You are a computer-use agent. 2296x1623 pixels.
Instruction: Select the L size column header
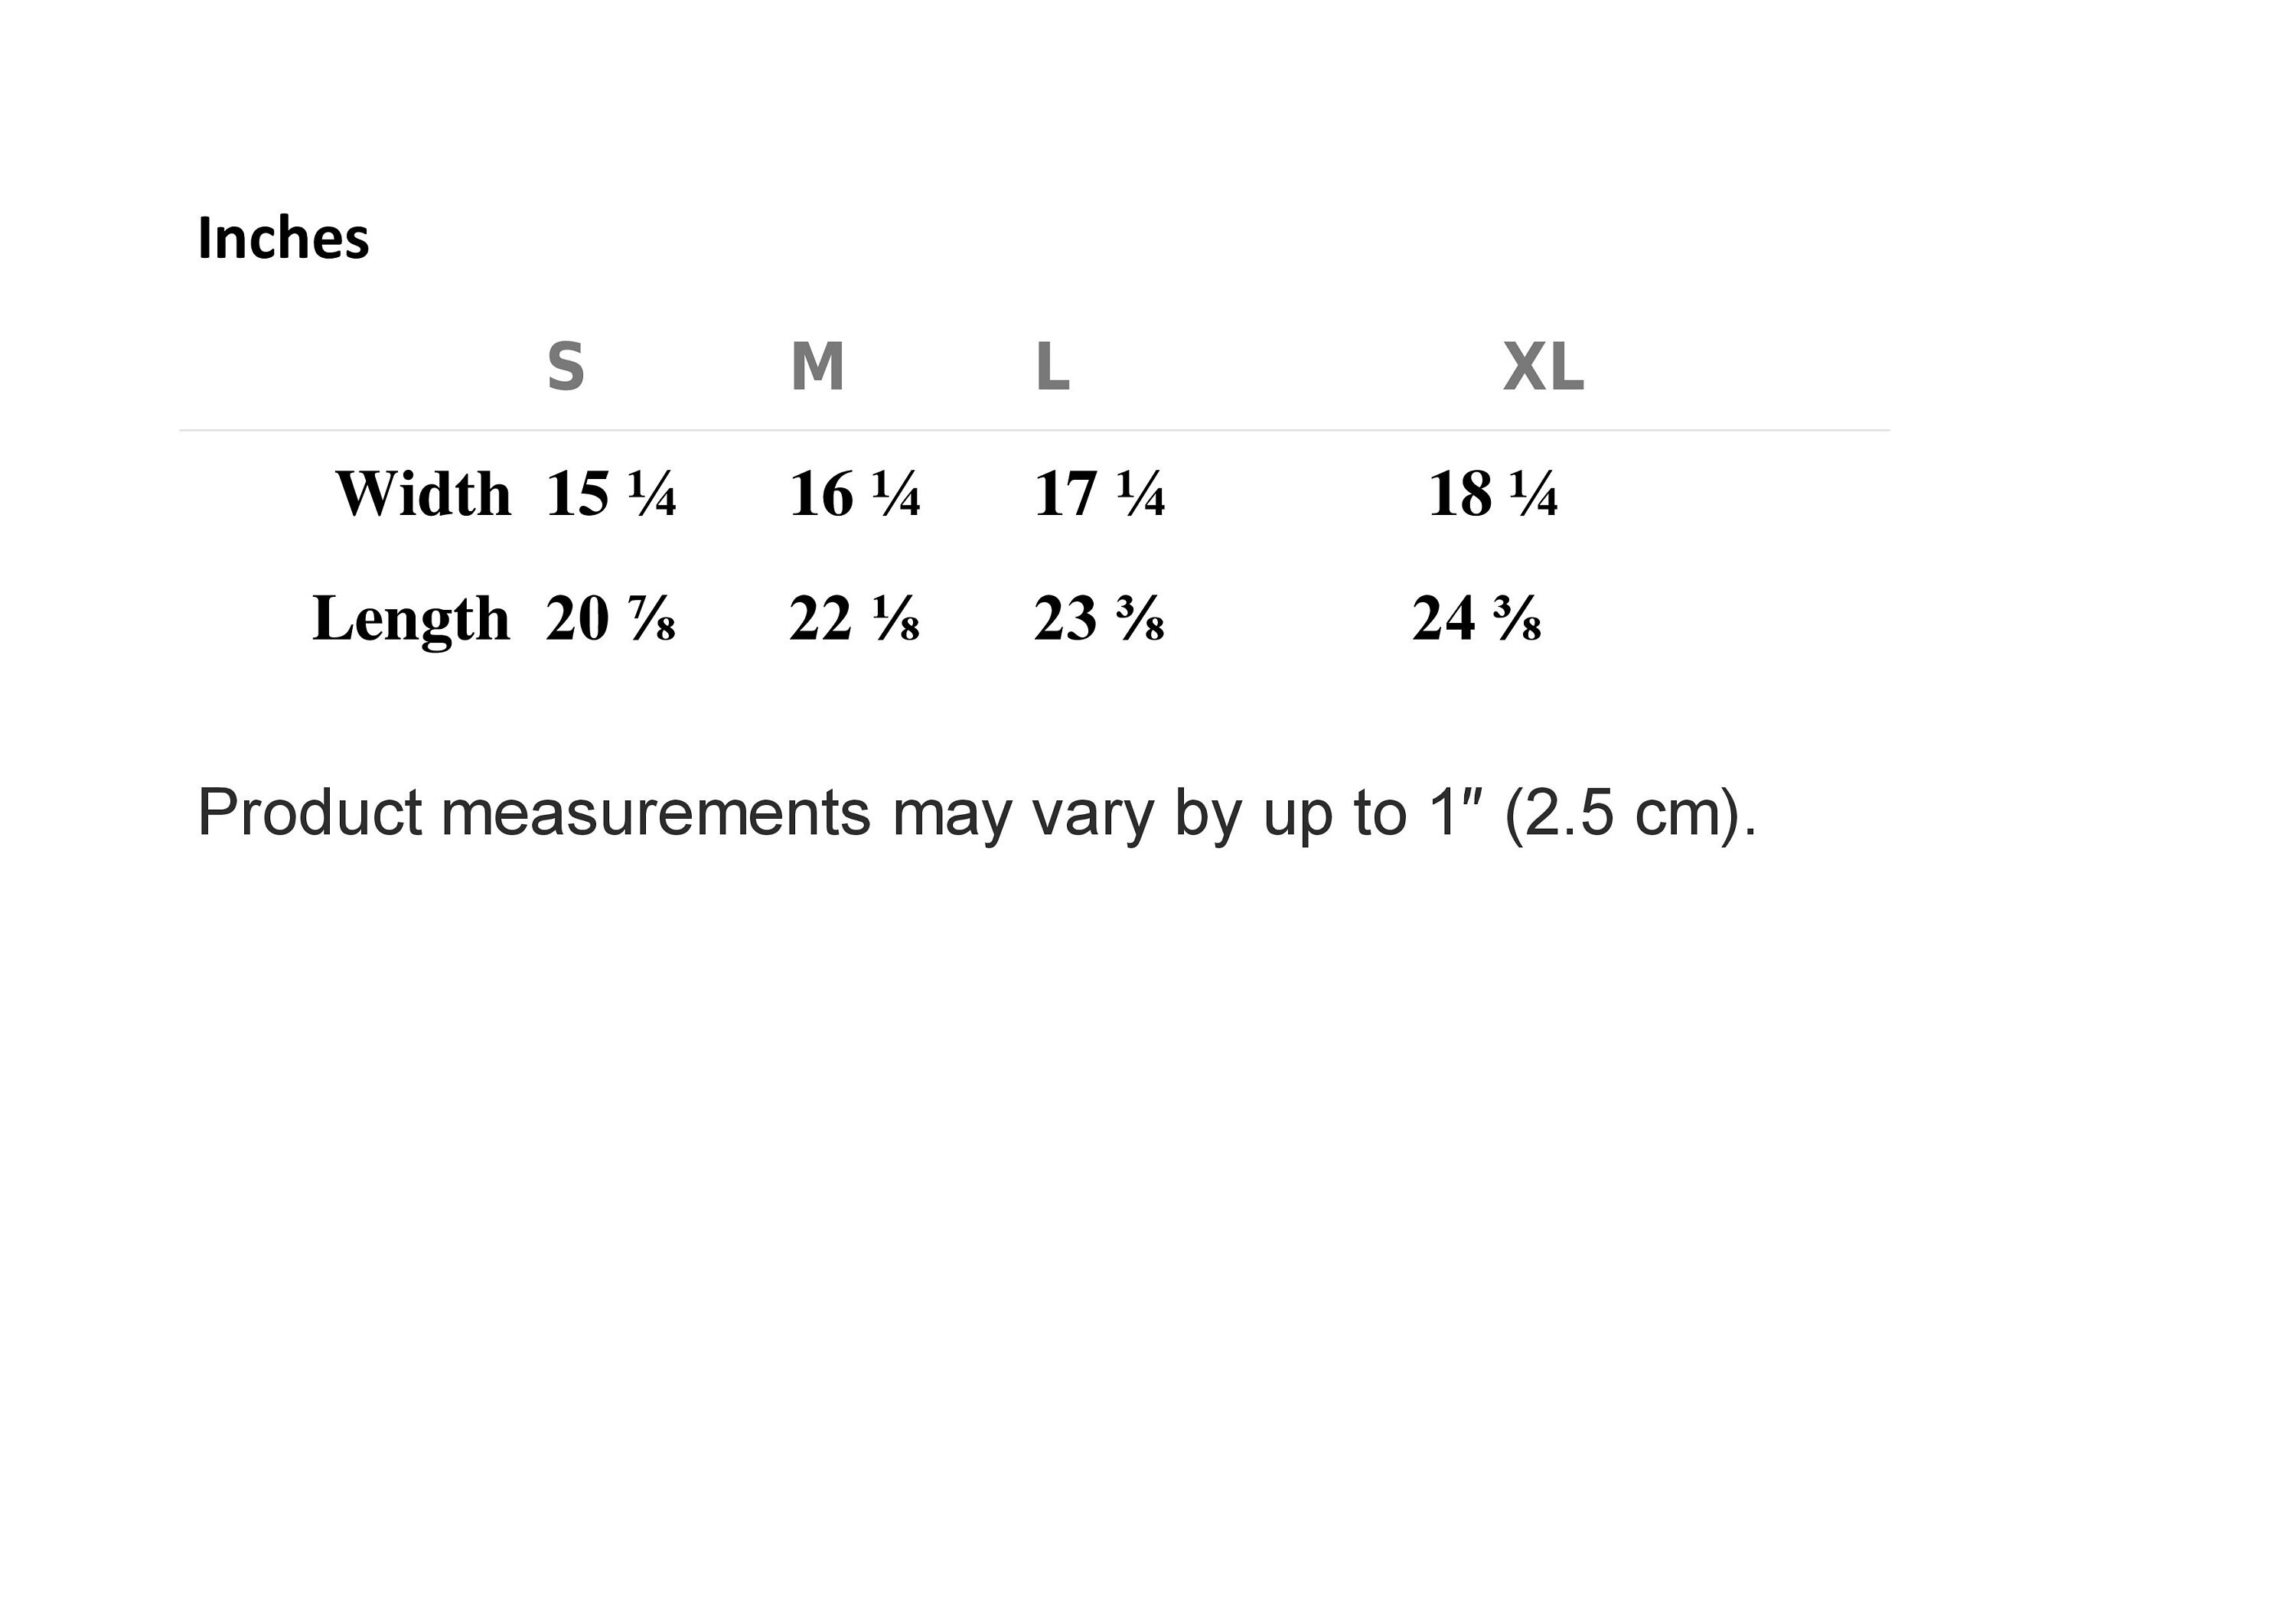1052,366
